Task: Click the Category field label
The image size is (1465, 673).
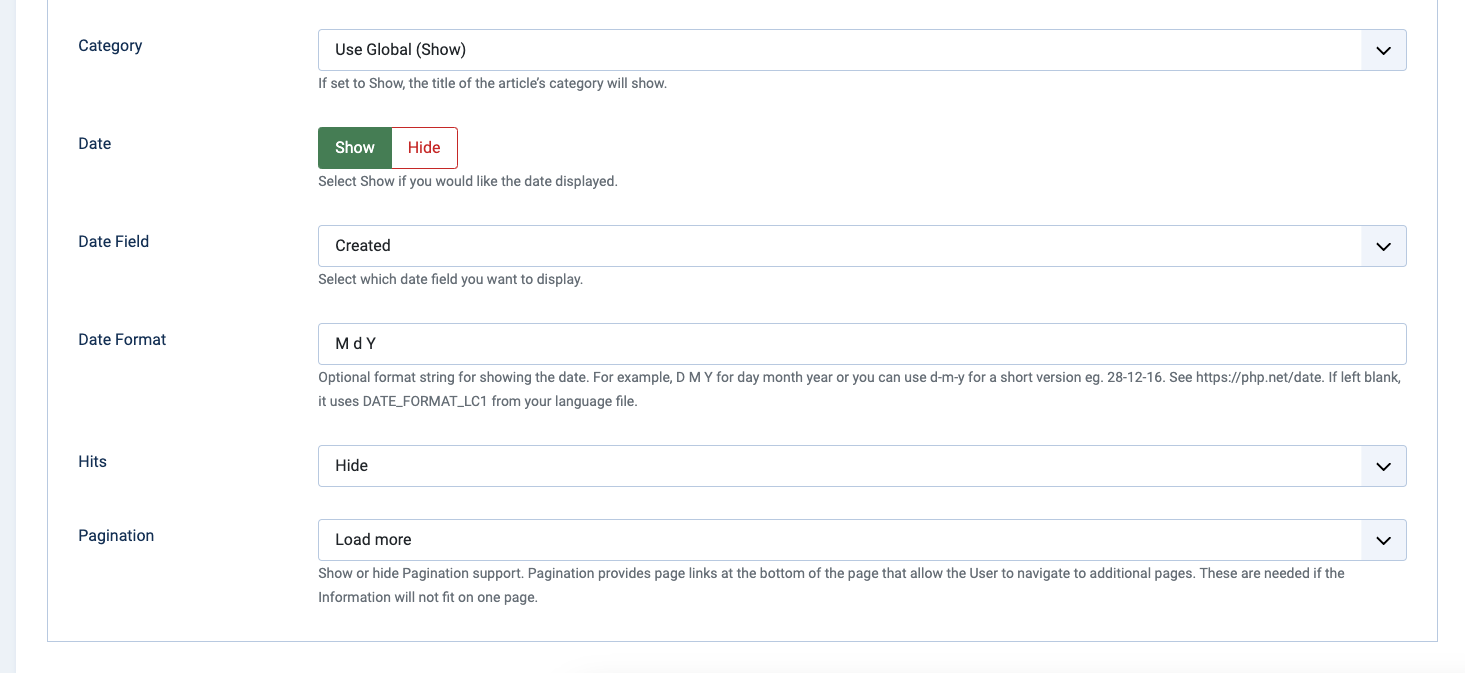Action: coord(110,46)
